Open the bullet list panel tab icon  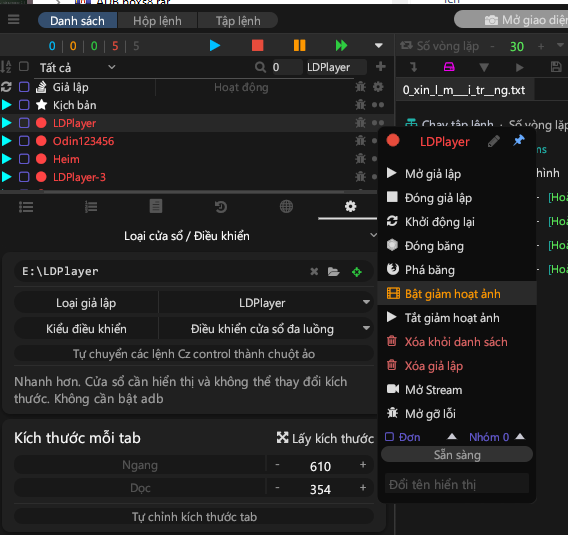point(26,207)
